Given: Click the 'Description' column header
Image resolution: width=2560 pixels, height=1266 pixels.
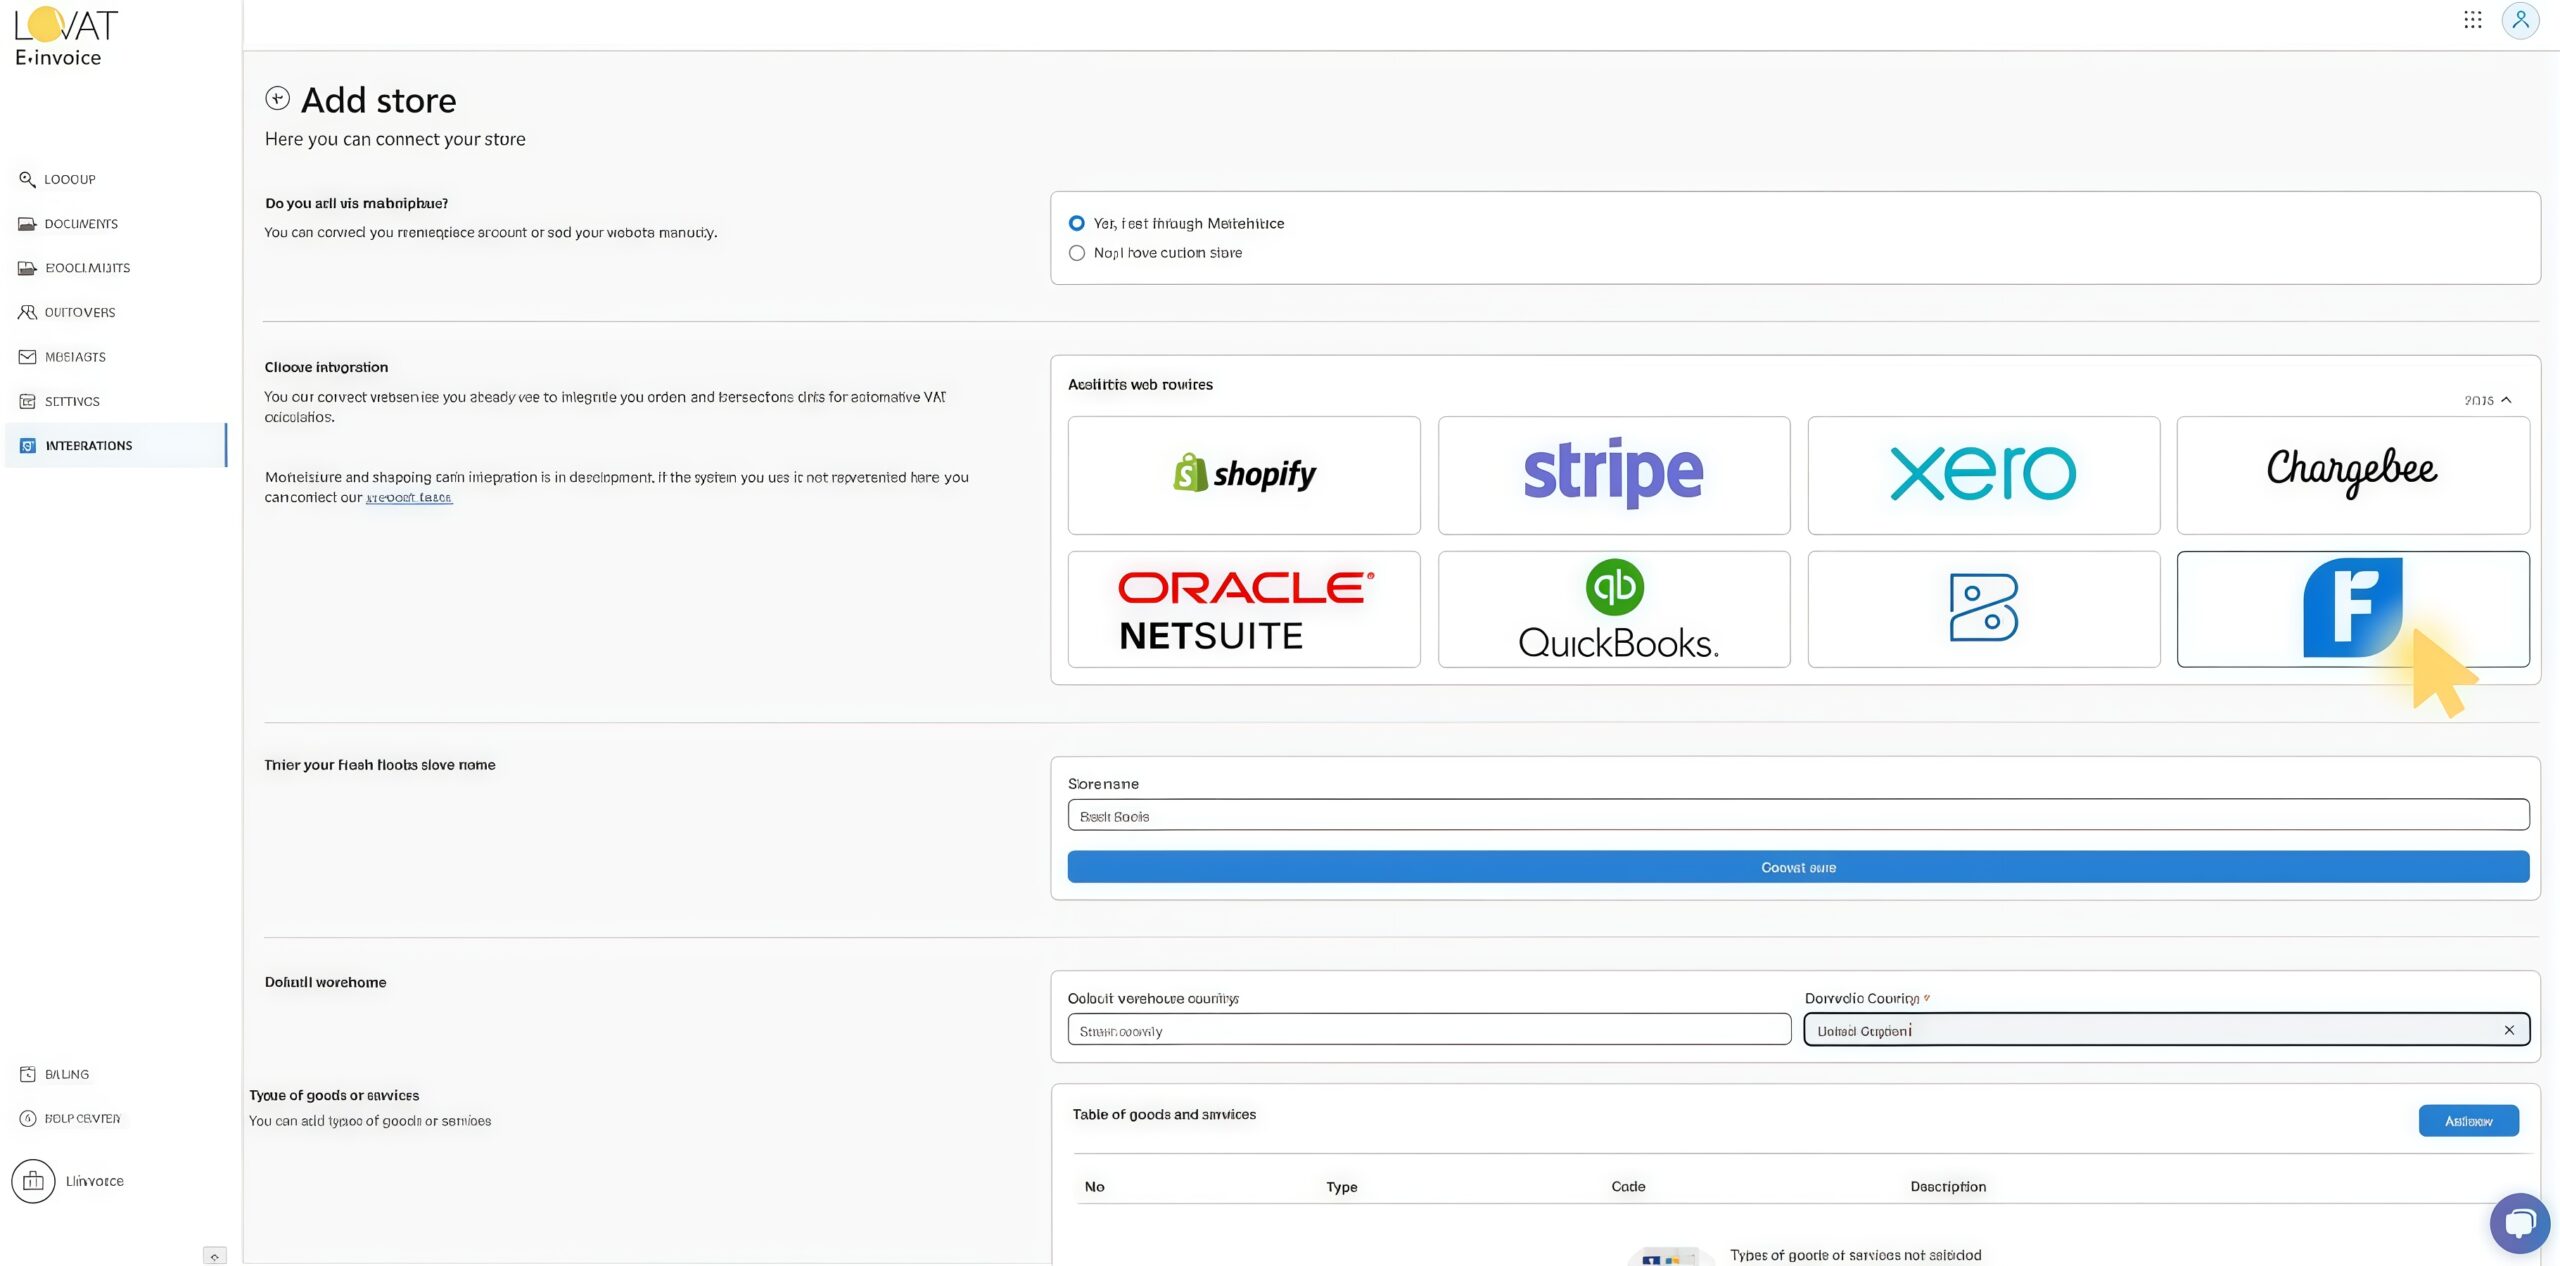Looking at the screenshot, I should click(1948, 1187).
